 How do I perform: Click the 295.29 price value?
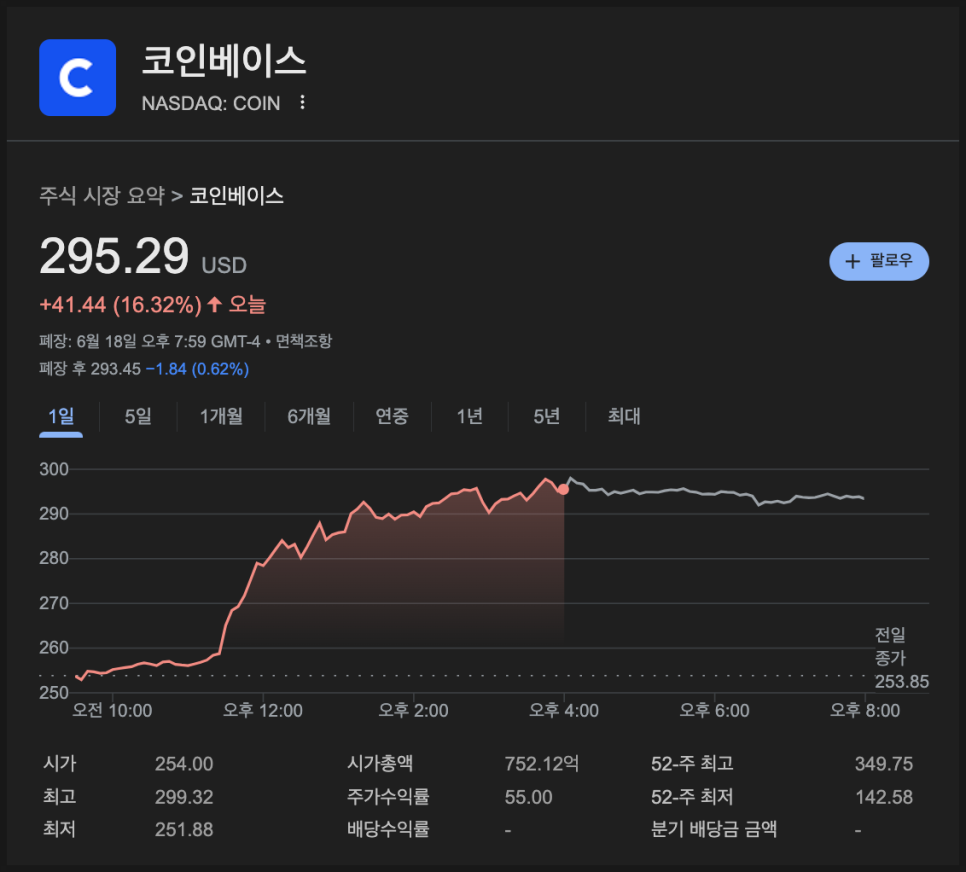point(114,256)
